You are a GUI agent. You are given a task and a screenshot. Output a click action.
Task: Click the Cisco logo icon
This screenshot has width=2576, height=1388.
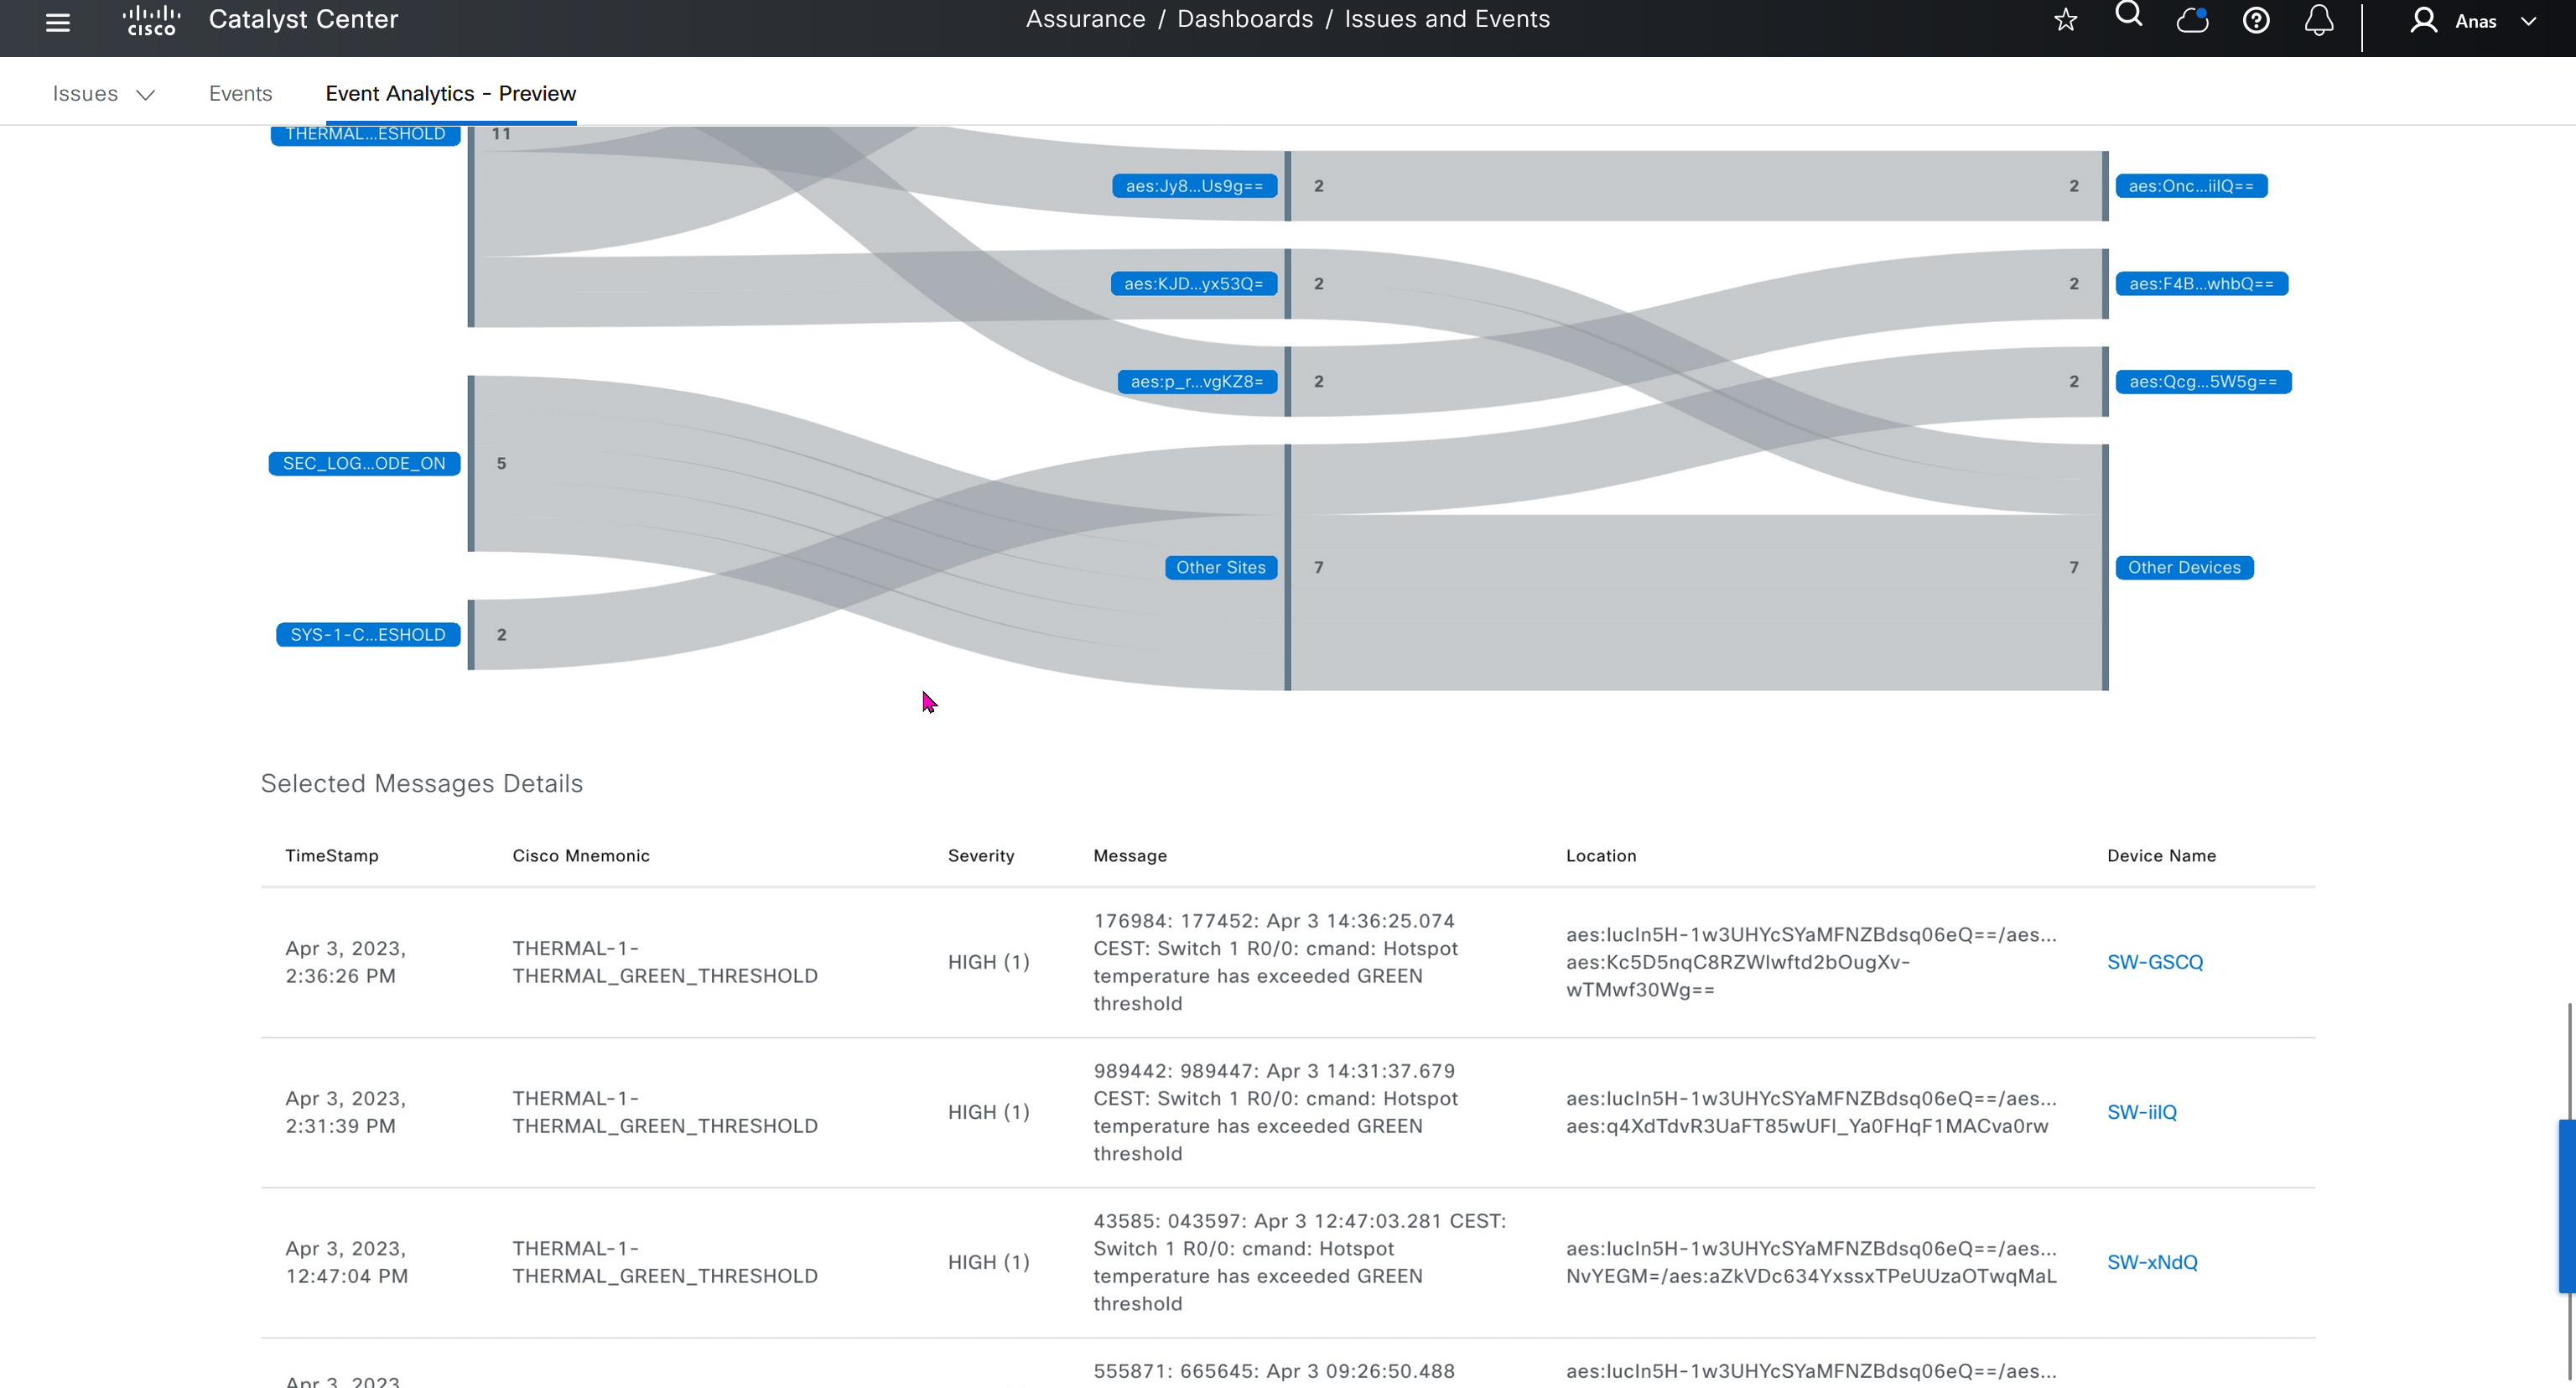(151, 20)
